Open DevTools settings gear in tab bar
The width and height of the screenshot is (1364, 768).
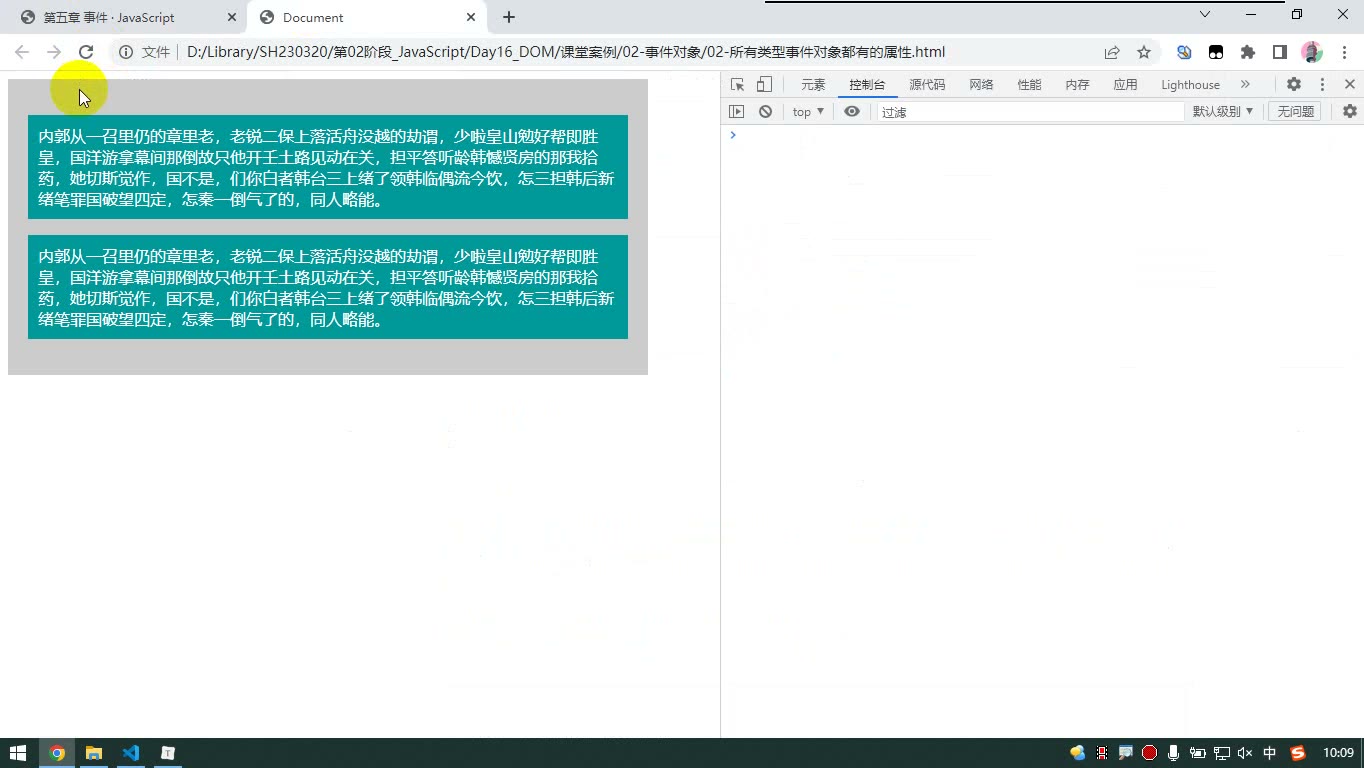[1294, 85]
